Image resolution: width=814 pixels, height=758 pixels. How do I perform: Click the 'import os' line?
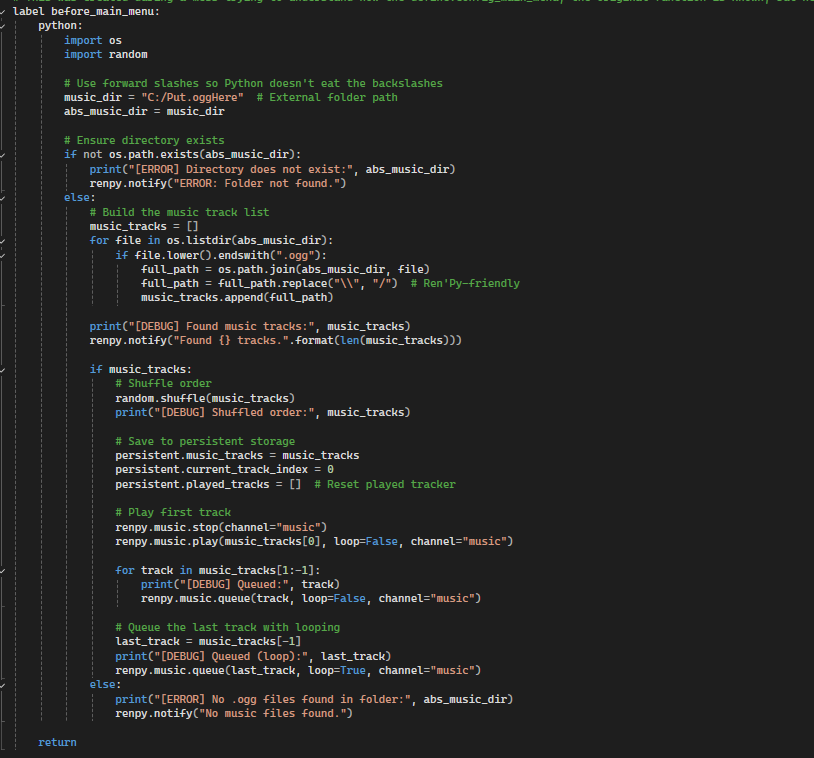[x=93, y=40]
